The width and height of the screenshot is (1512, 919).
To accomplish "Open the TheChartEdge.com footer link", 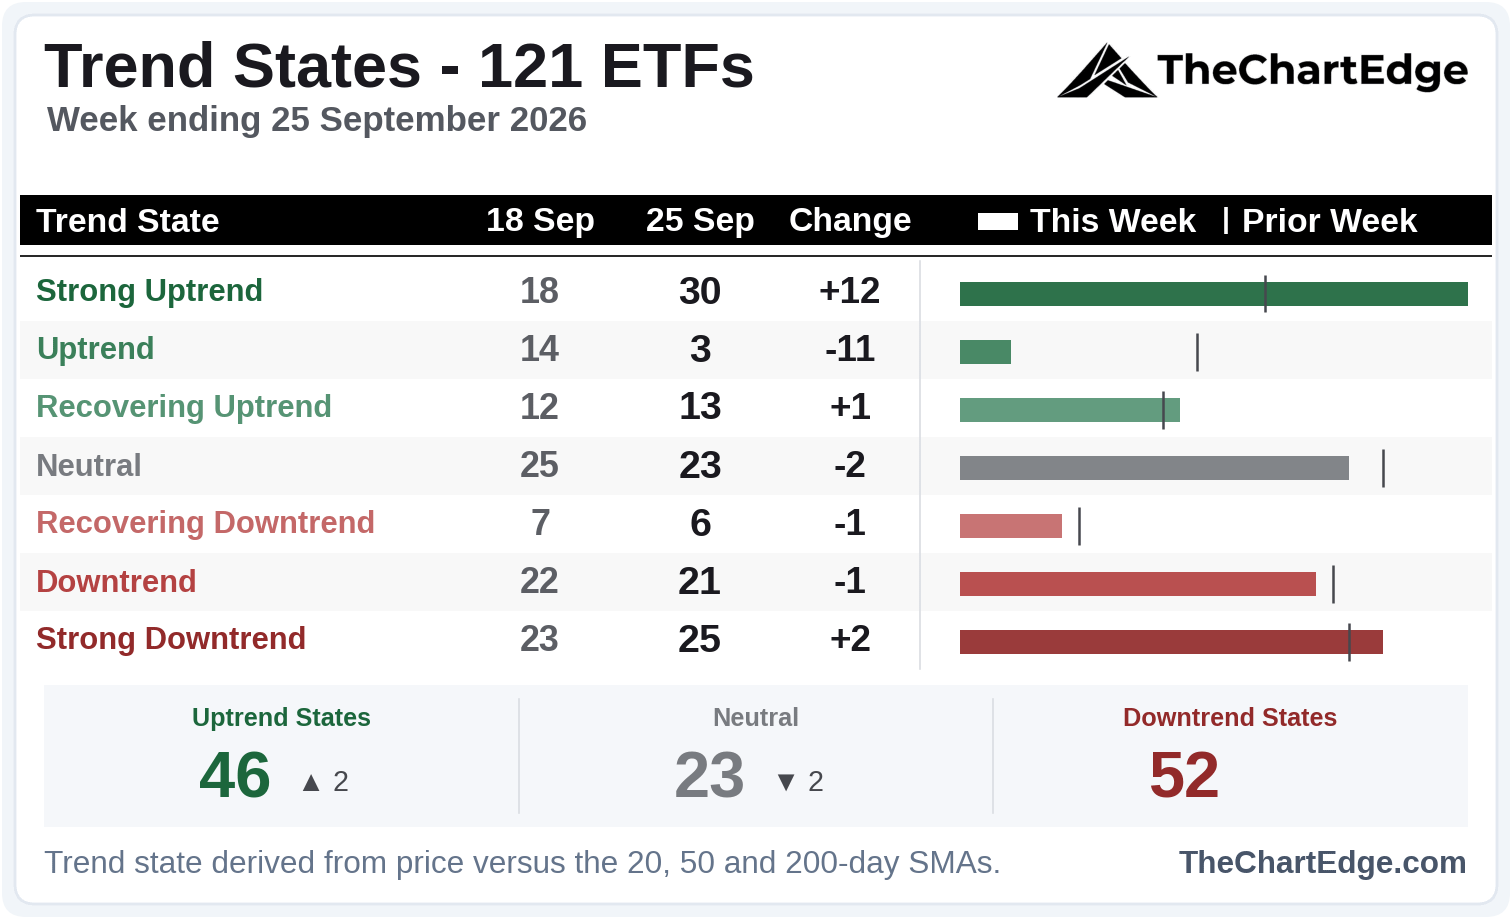I will tap(1322, 862).
